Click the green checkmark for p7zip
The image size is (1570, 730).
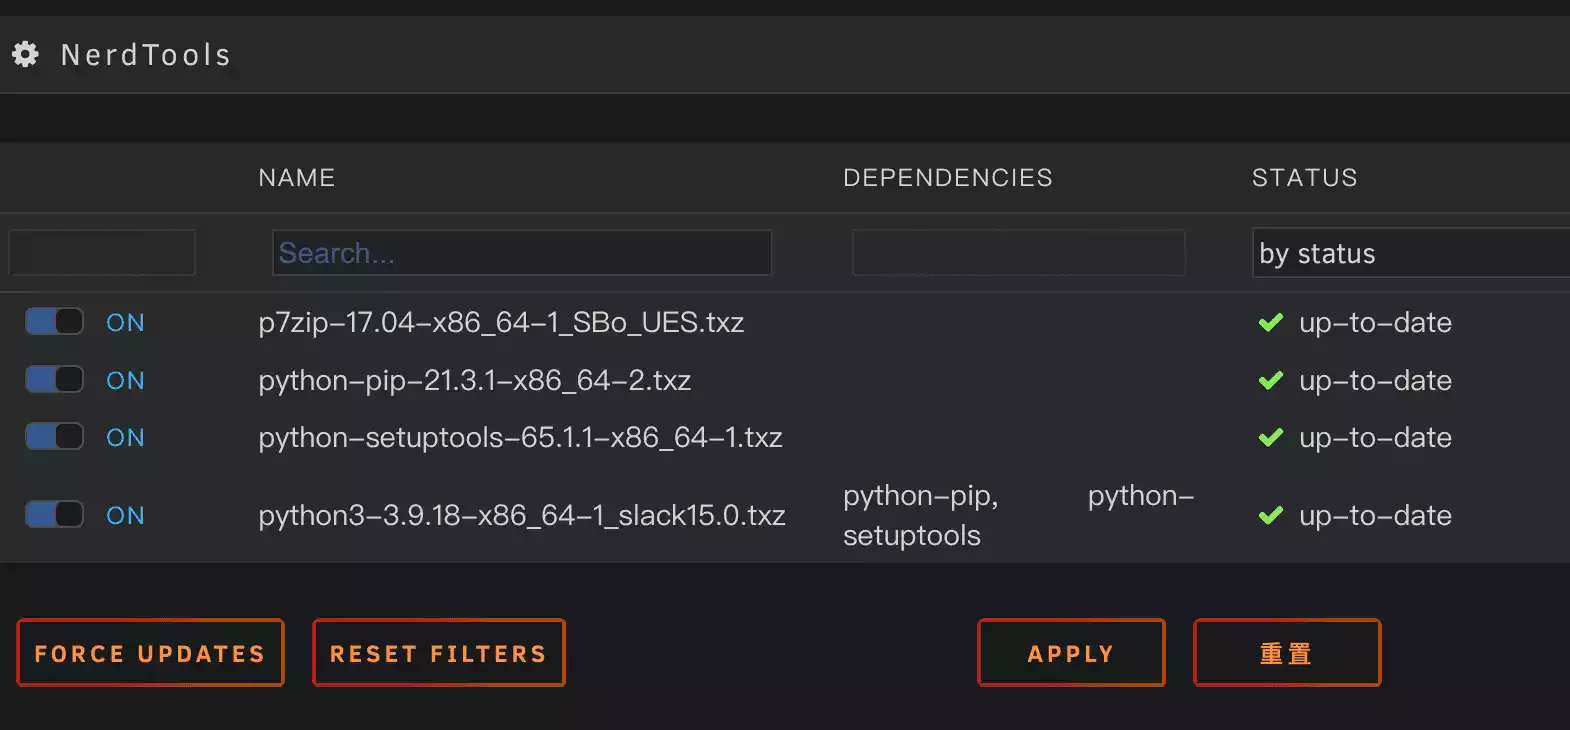(x=1270, y=322)
